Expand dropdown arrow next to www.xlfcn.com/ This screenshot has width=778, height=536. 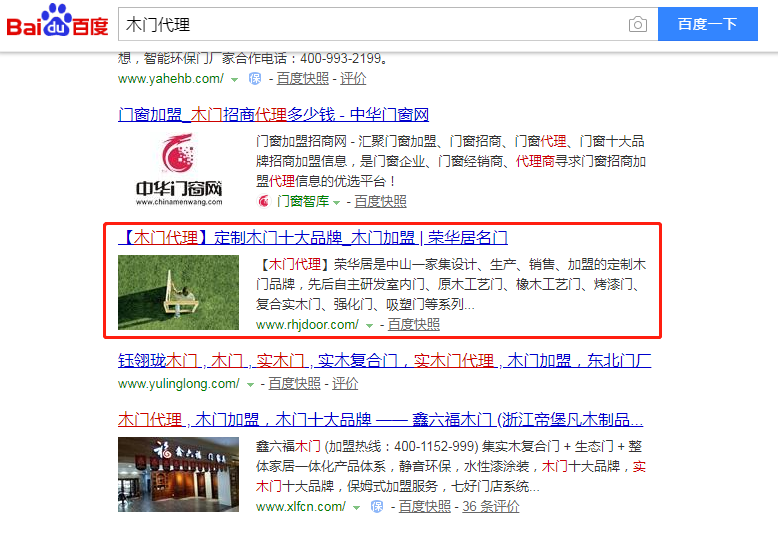coord(356,508)
